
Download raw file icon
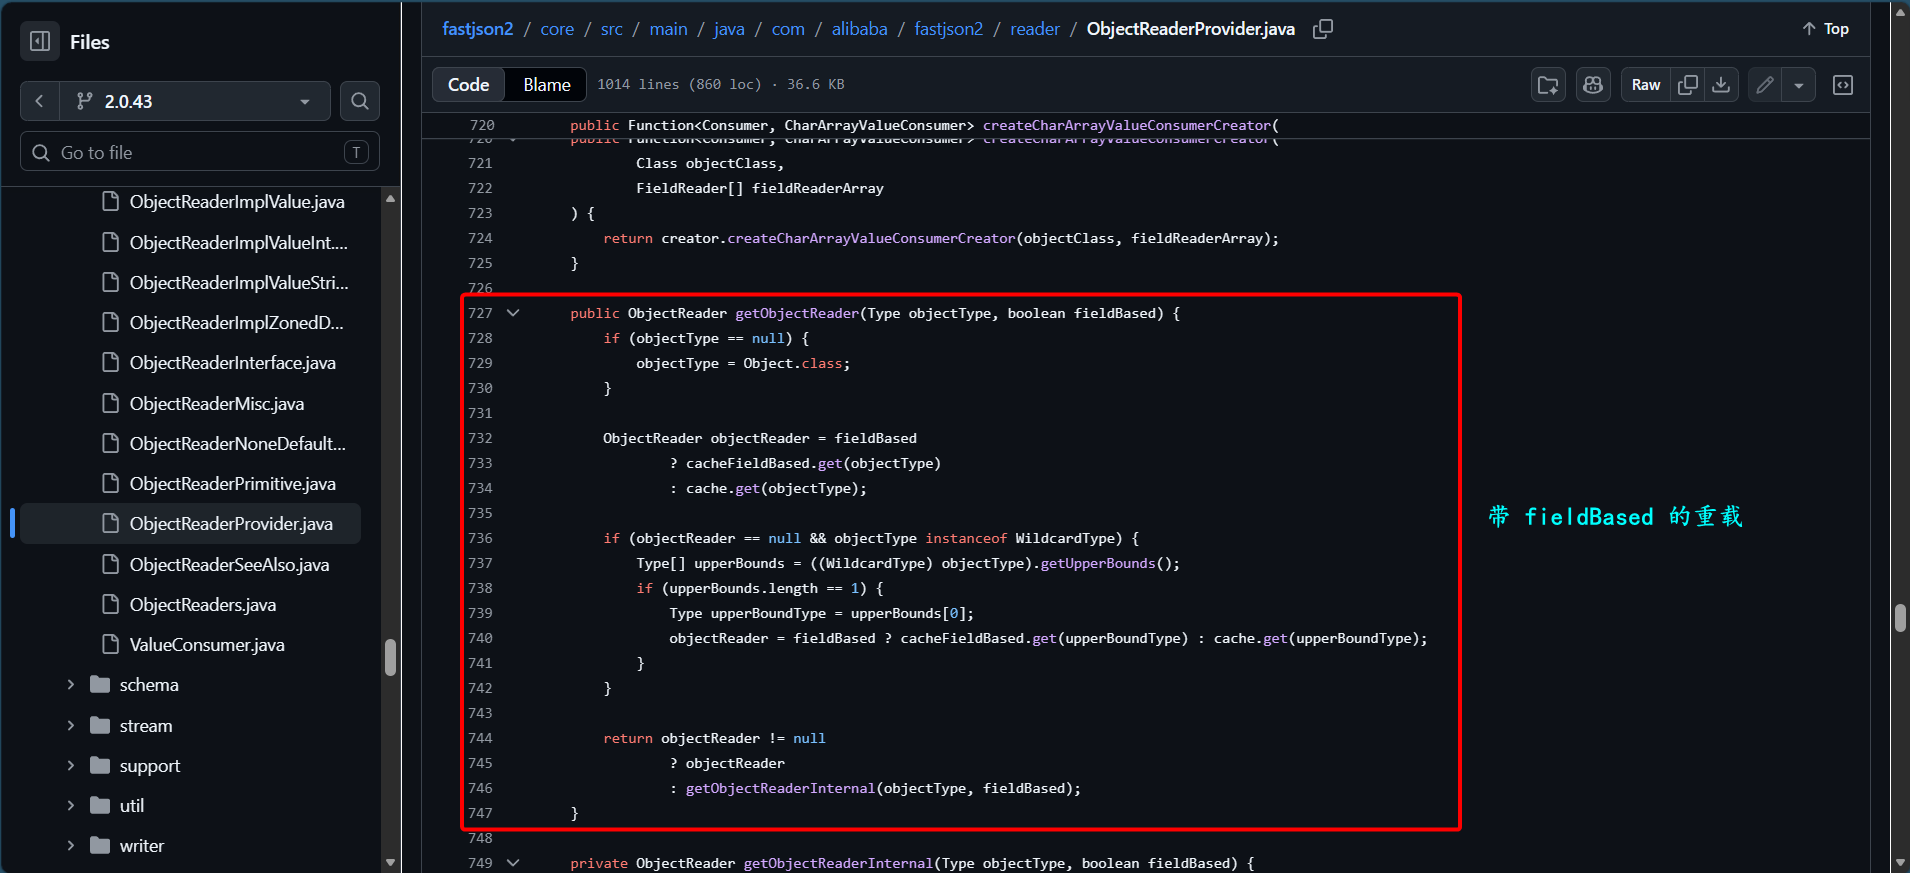click(1721, 85)
